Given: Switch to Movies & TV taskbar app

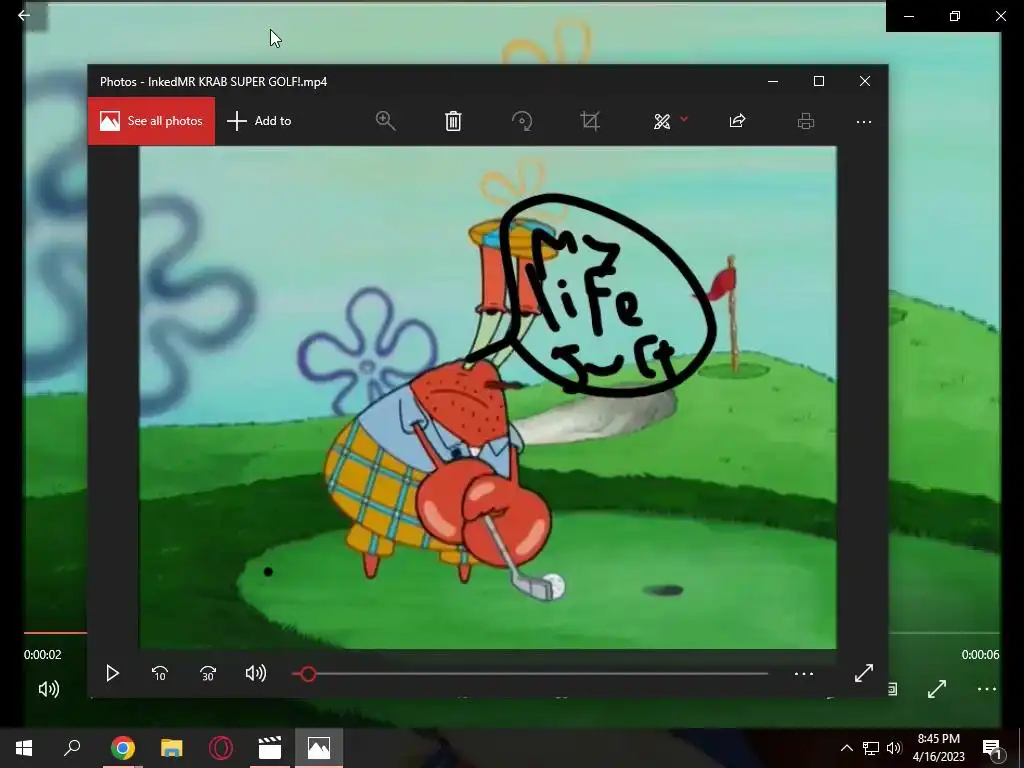Looking at the screenshot, I should click(270, 748).
